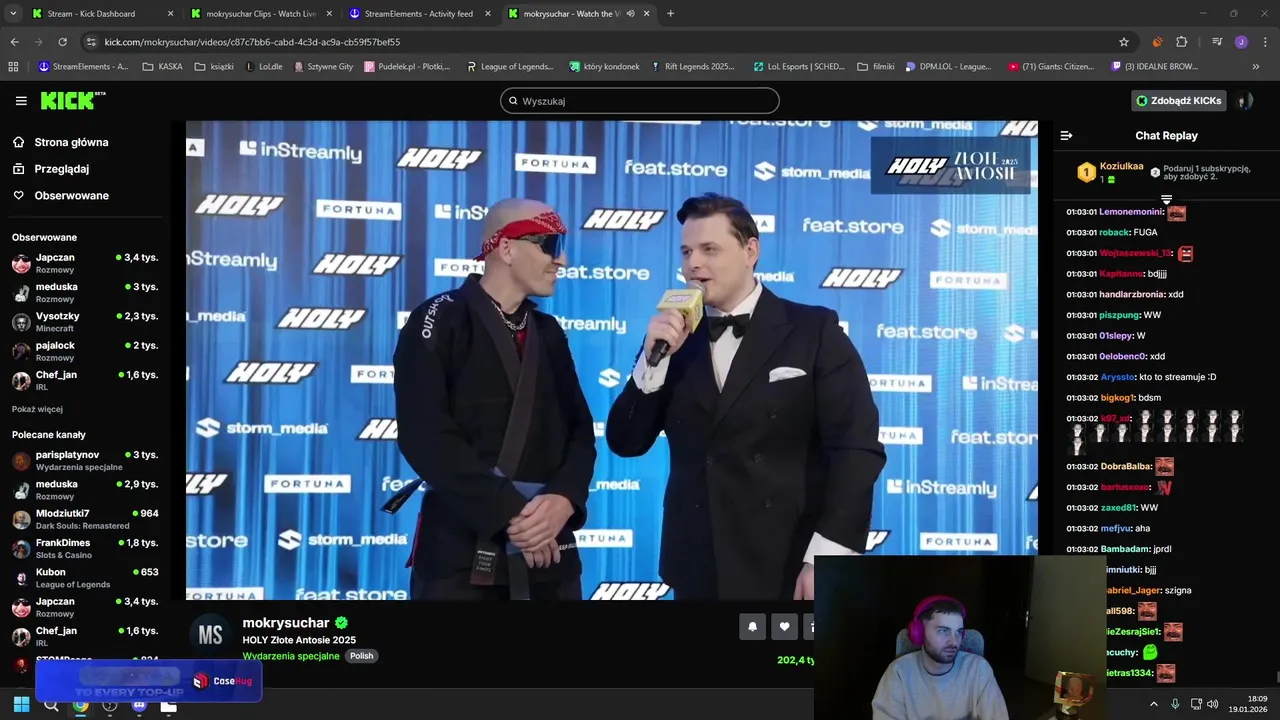Go to Strona główna
Screen dimensions: 1280x720
71,142
